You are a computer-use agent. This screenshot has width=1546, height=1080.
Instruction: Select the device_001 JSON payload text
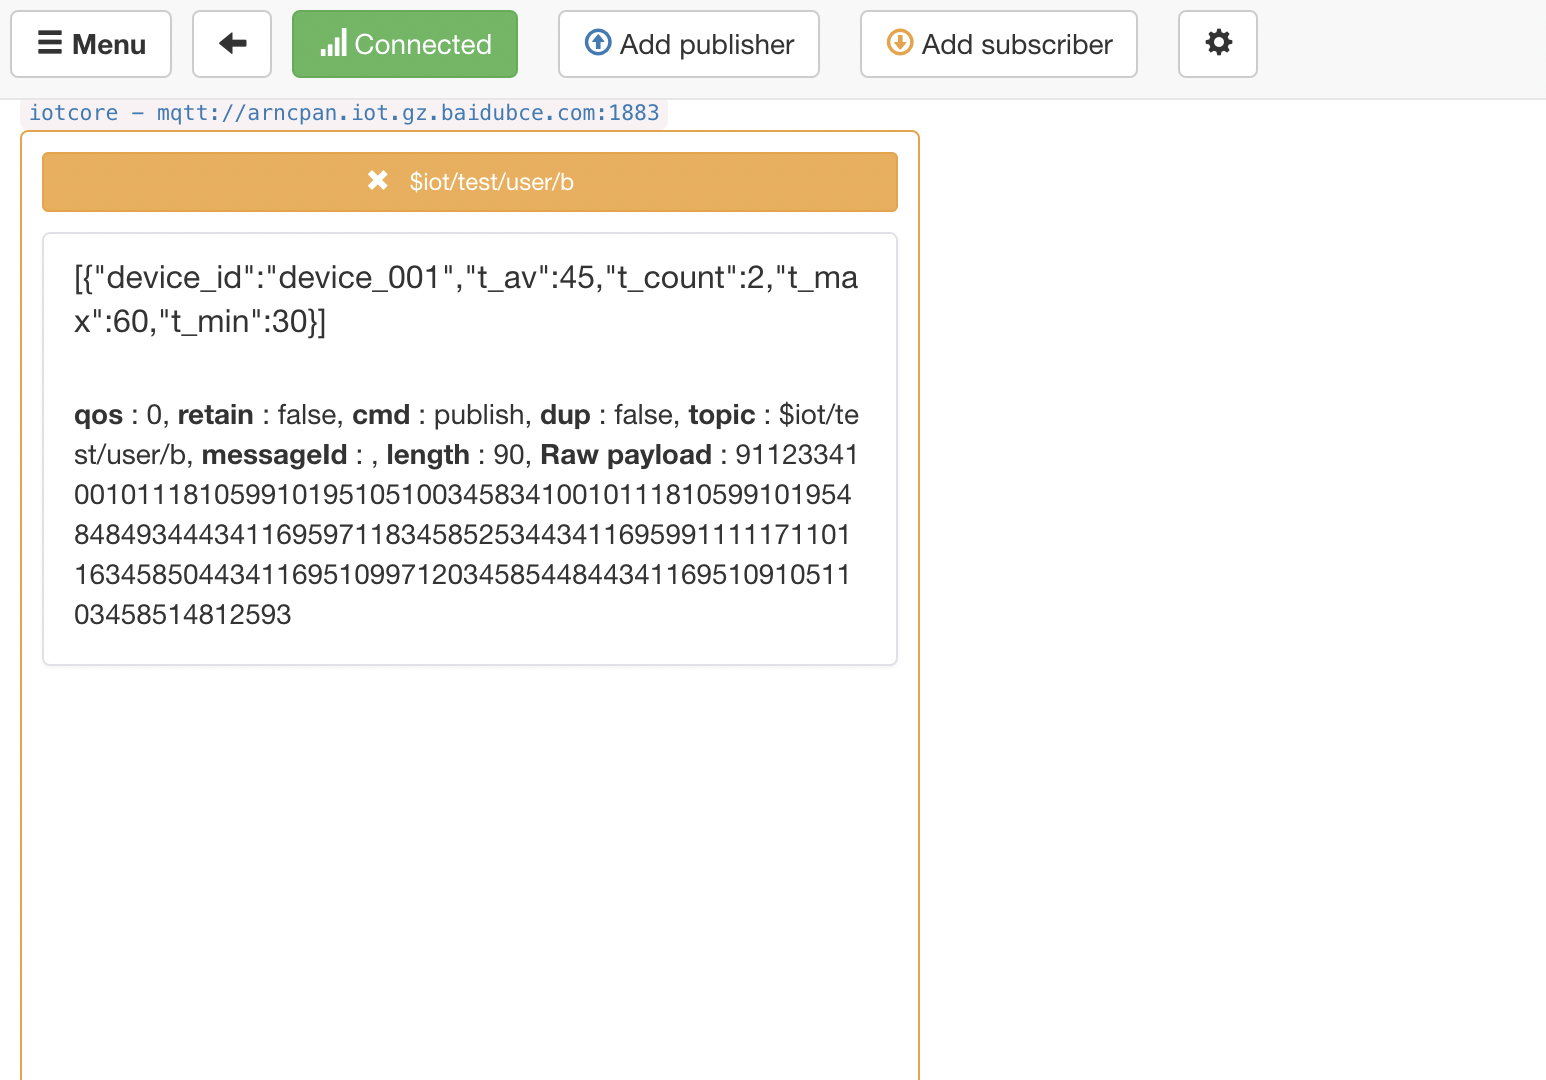click(466, 299)
